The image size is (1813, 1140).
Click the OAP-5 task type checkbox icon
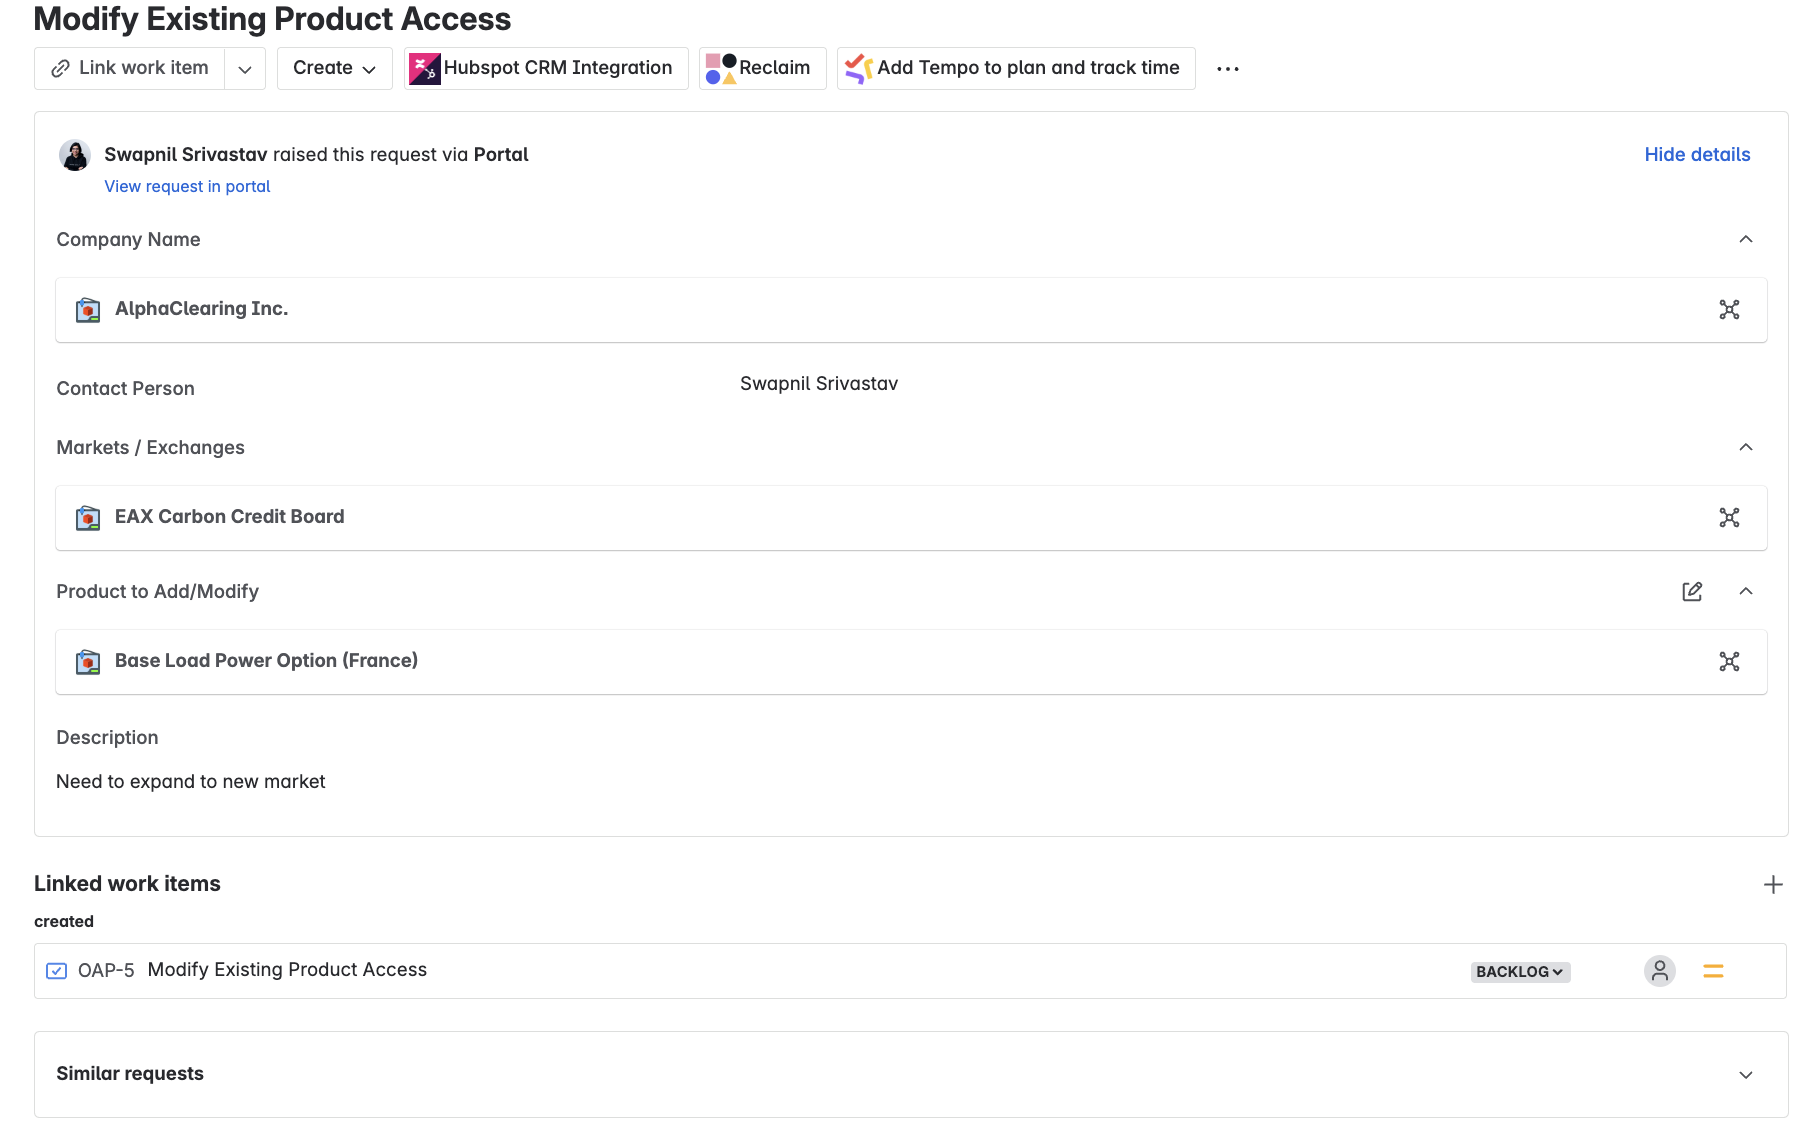tap(57, 971)
